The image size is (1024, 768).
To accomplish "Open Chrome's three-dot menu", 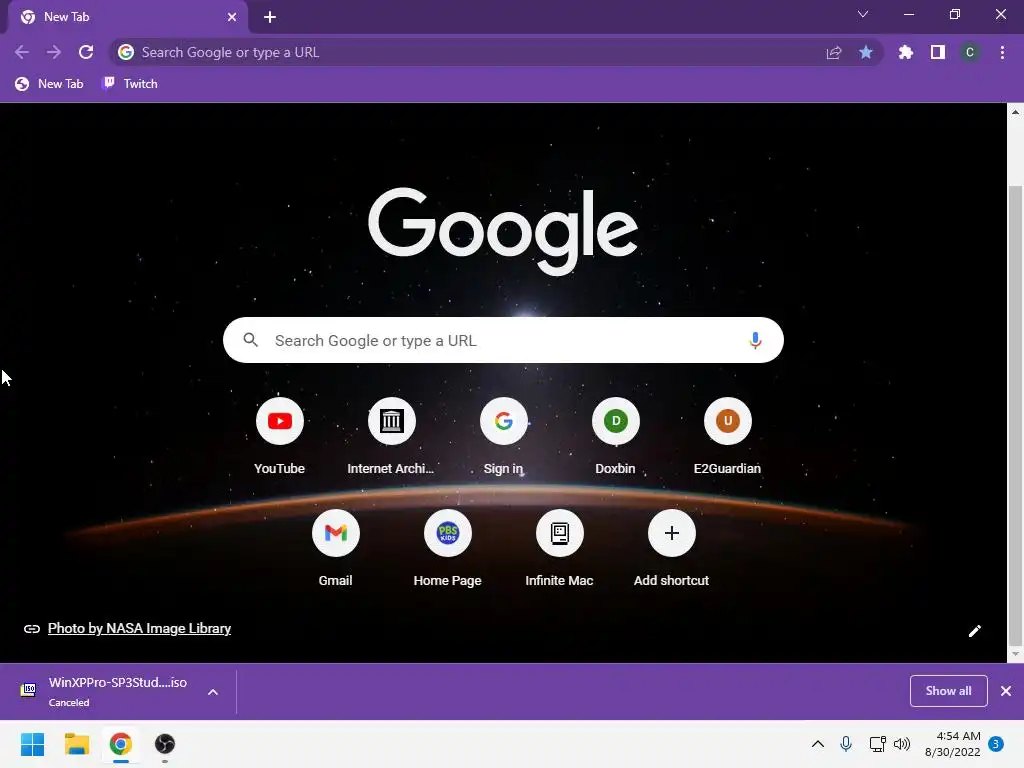I will (1002, 52).
